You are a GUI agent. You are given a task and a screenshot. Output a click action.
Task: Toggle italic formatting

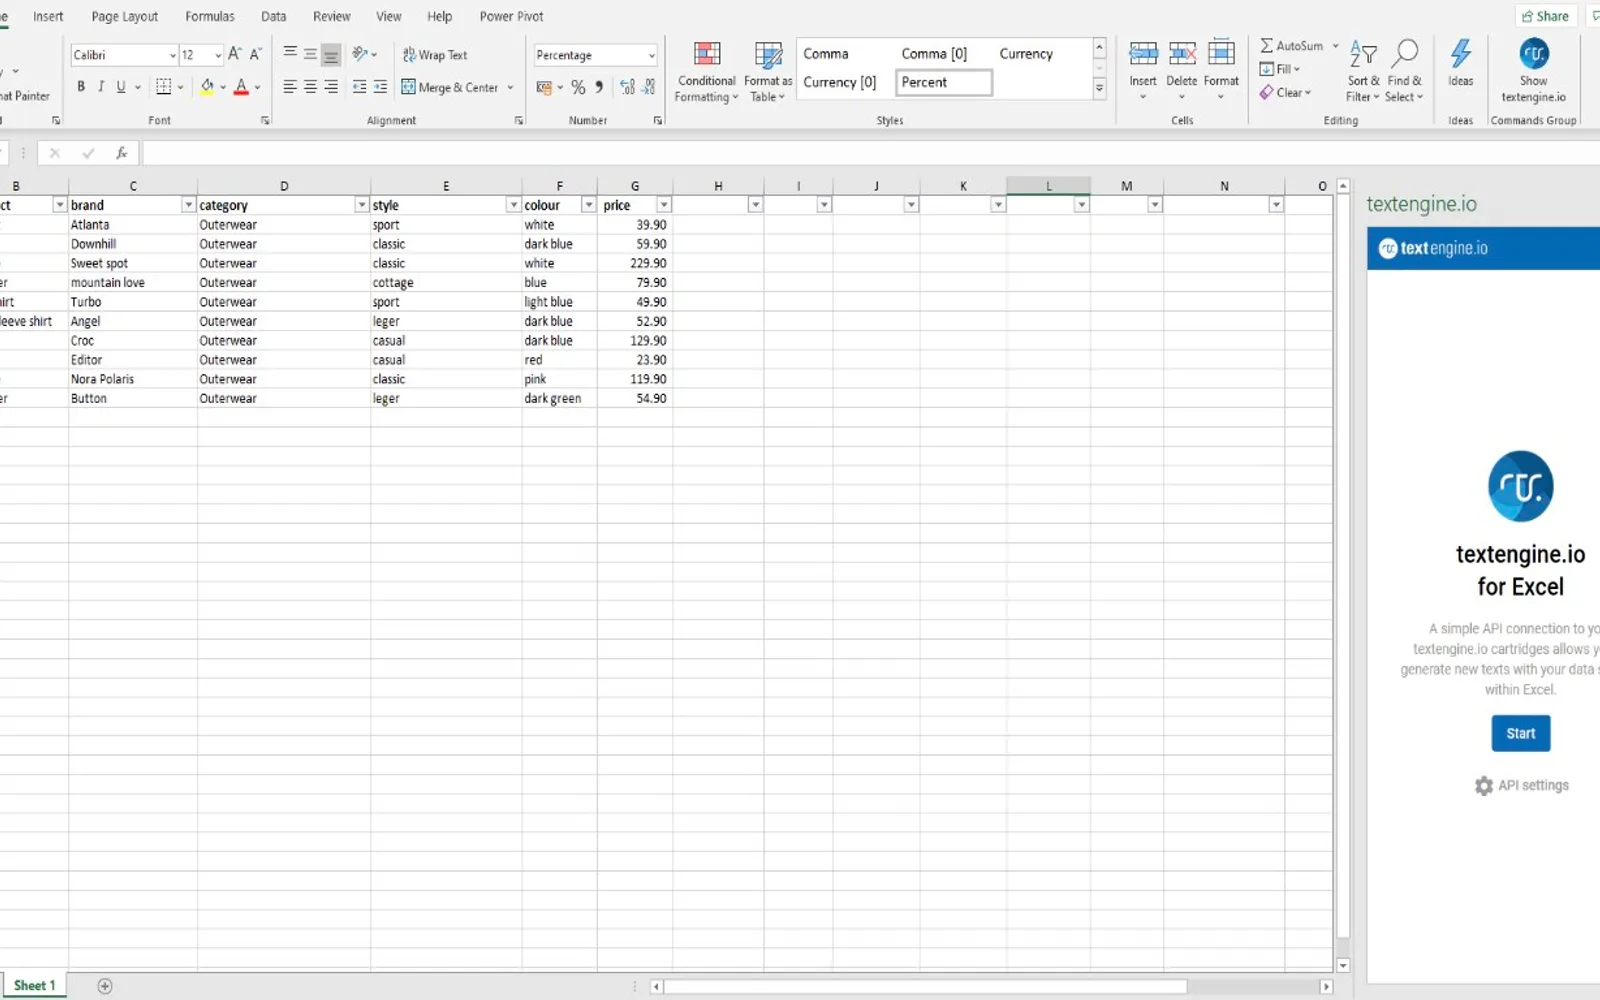click(x=101, y=87)
